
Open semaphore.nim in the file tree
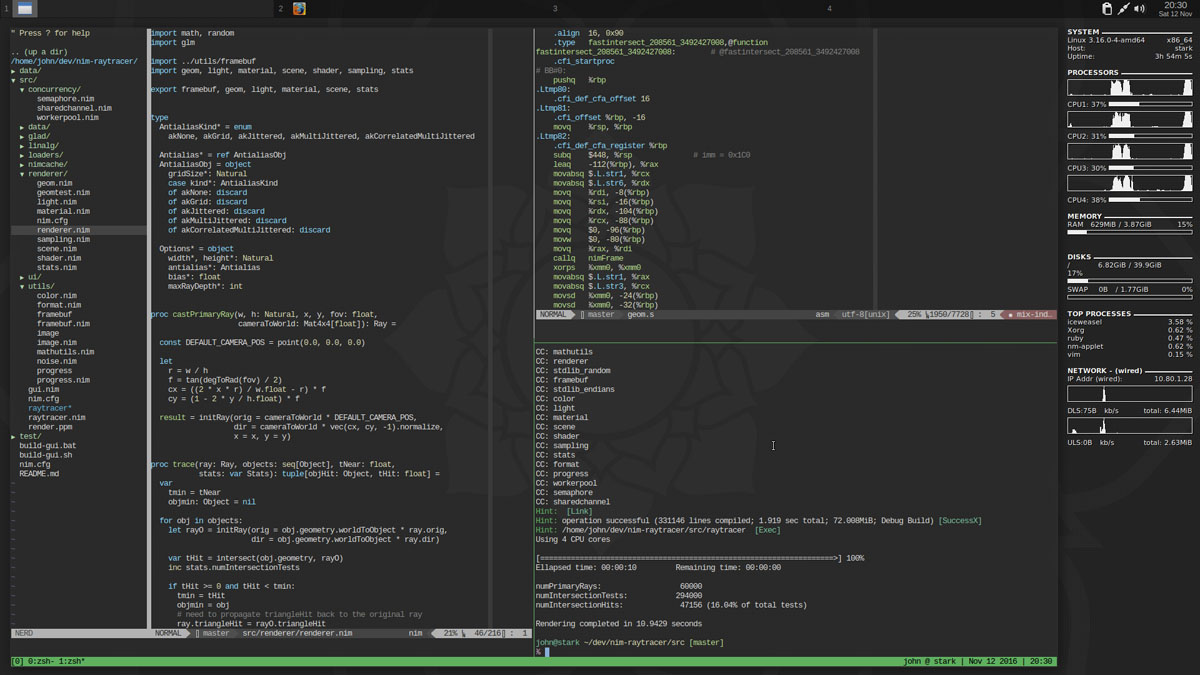pyautogui.click(x=65, y=99)
